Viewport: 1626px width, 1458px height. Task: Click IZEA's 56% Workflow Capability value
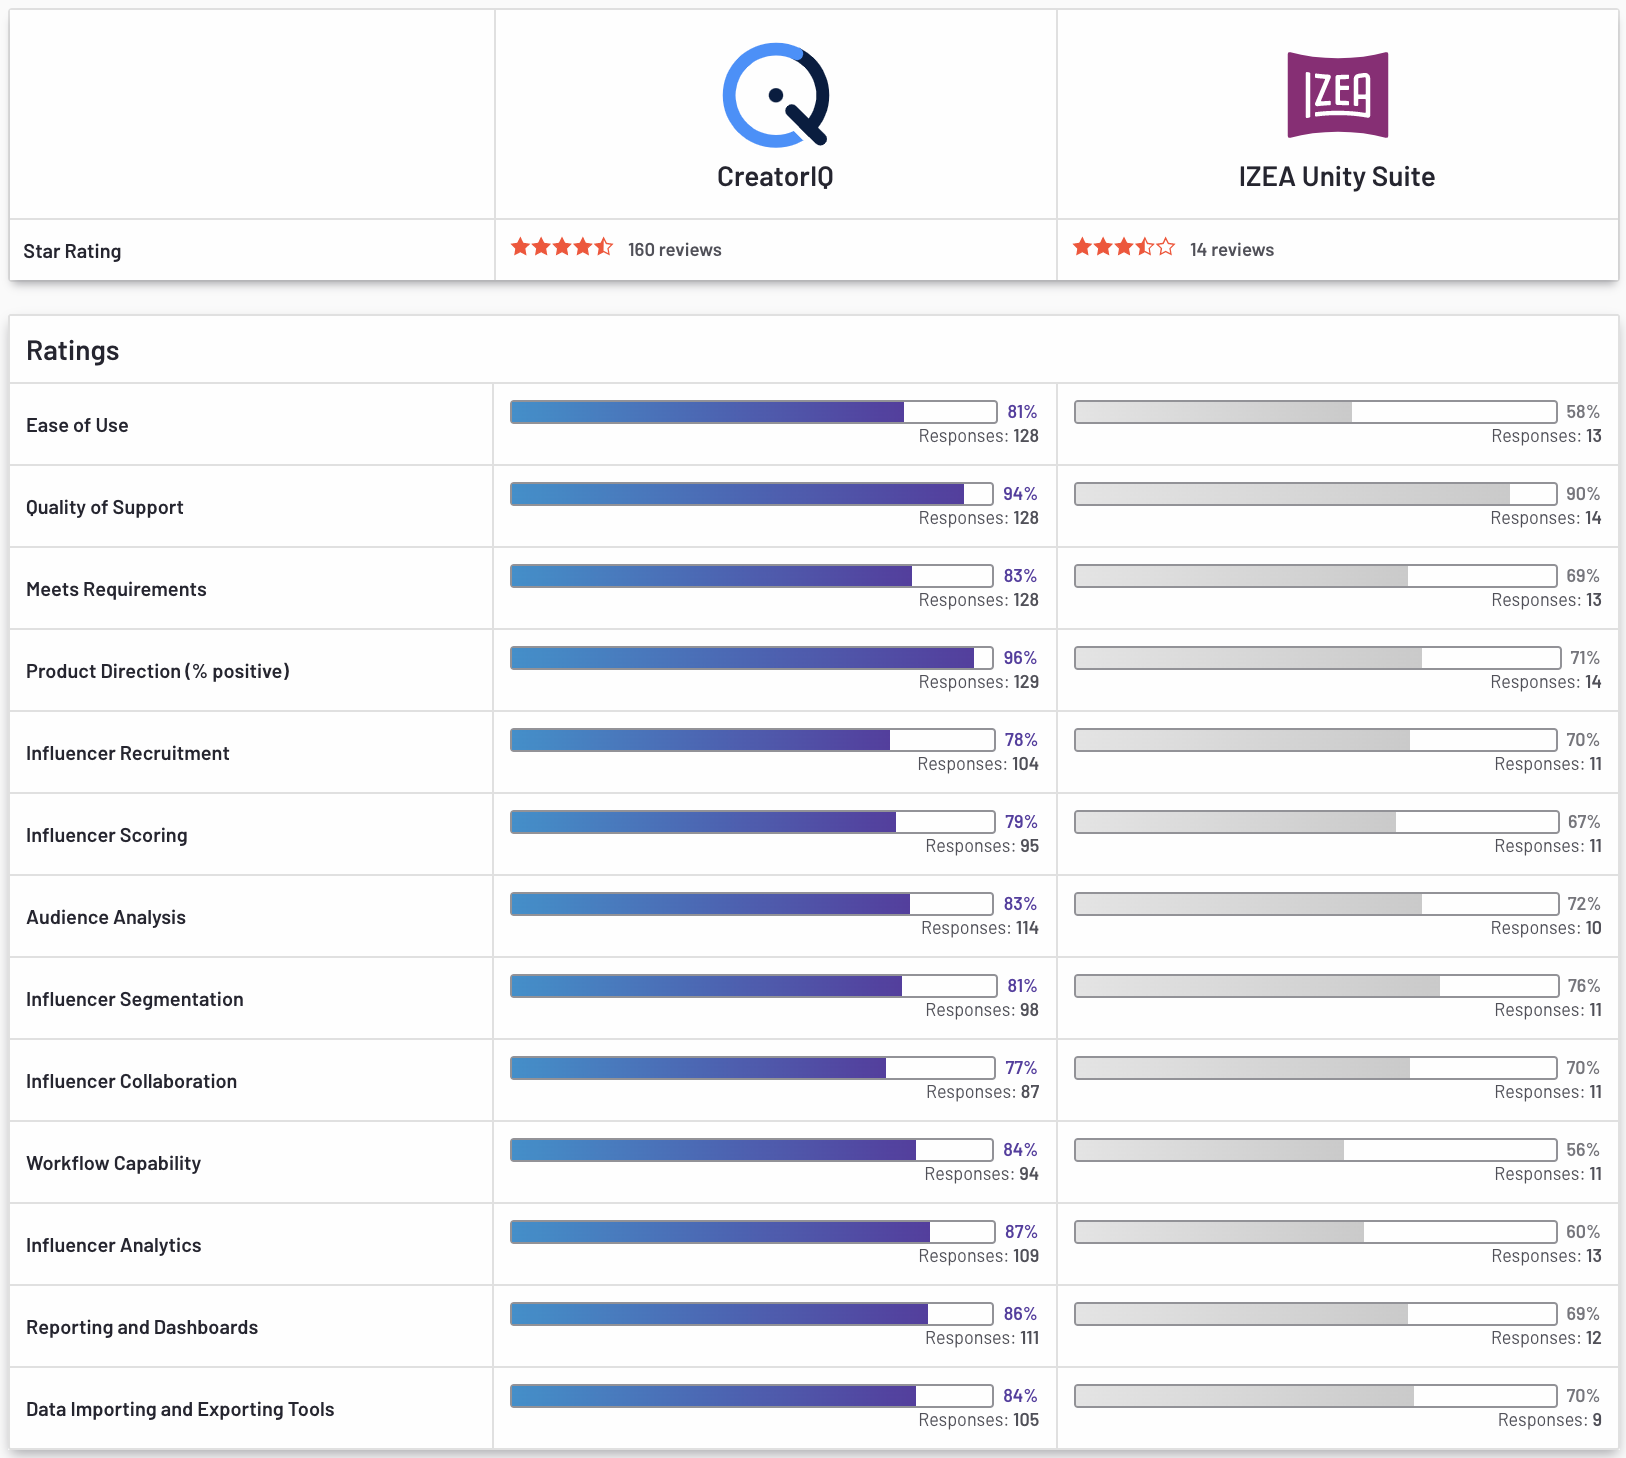[1583, 1150]
